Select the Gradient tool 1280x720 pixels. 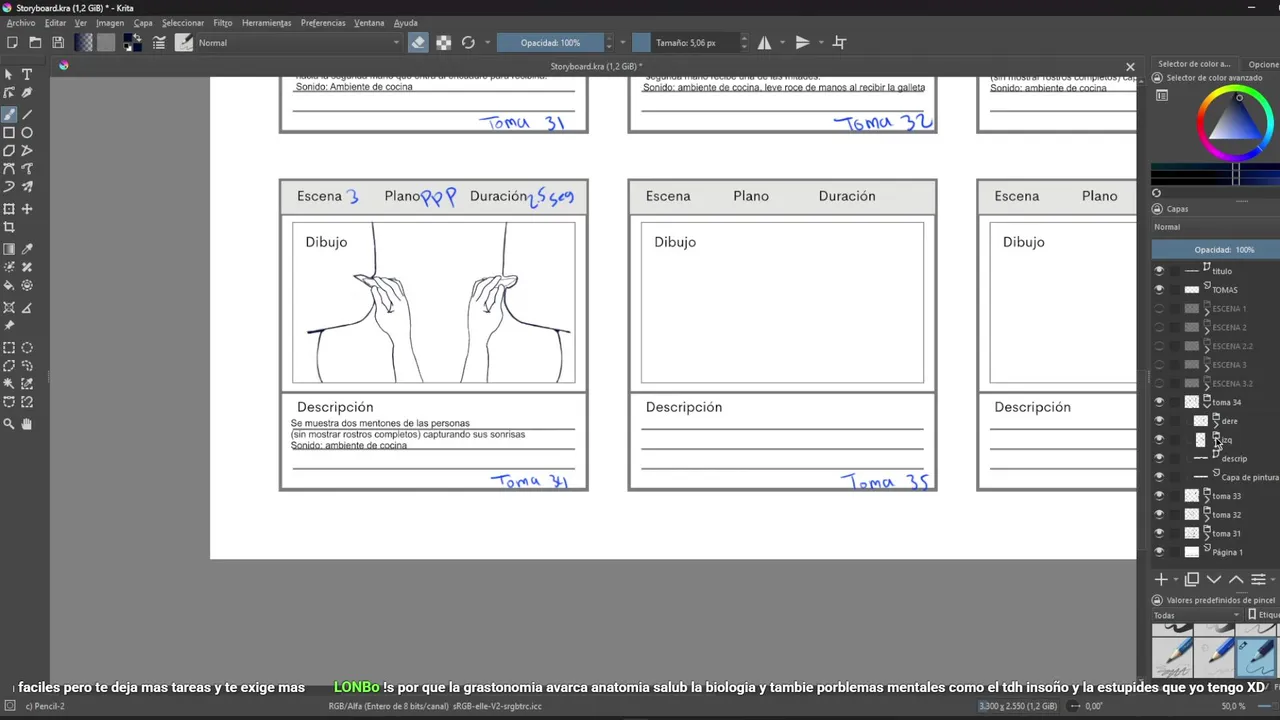pyautogui.click(x=9, y=249)
